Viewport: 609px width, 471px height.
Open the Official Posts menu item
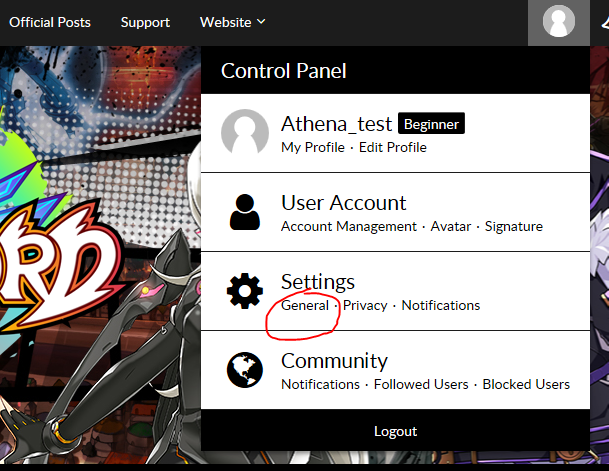pos(49,22)
